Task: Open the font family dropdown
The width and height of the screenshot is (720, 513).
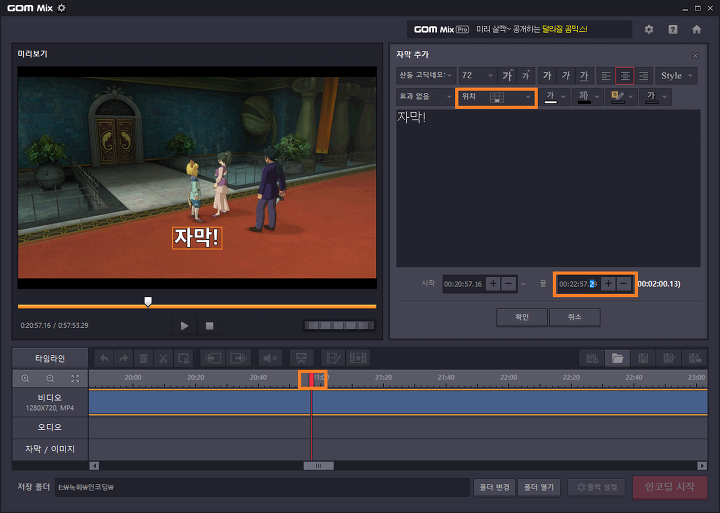Action: pyautogui.click(x=426, y=75)
